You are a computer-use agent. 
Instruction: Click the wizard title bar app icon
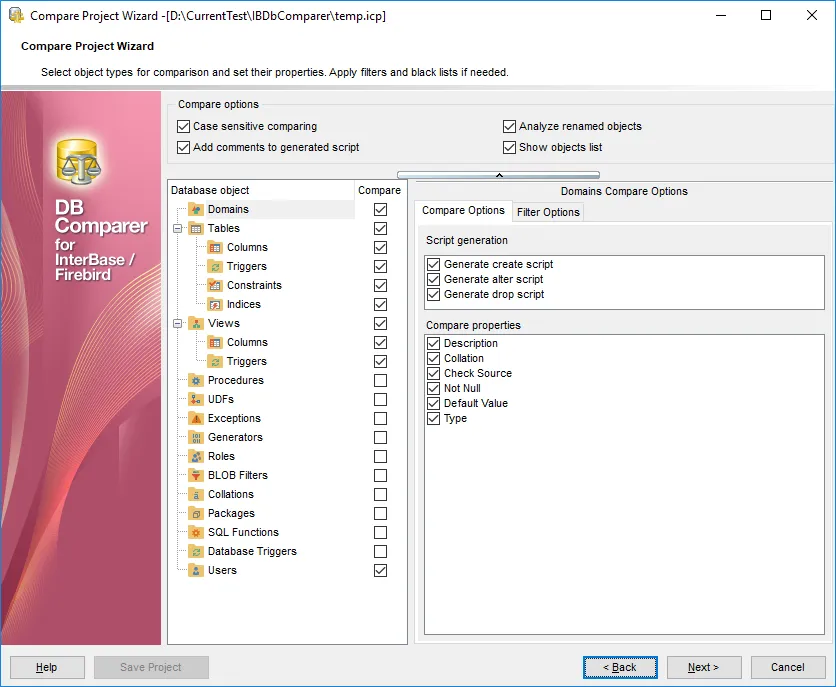(16, 15)
